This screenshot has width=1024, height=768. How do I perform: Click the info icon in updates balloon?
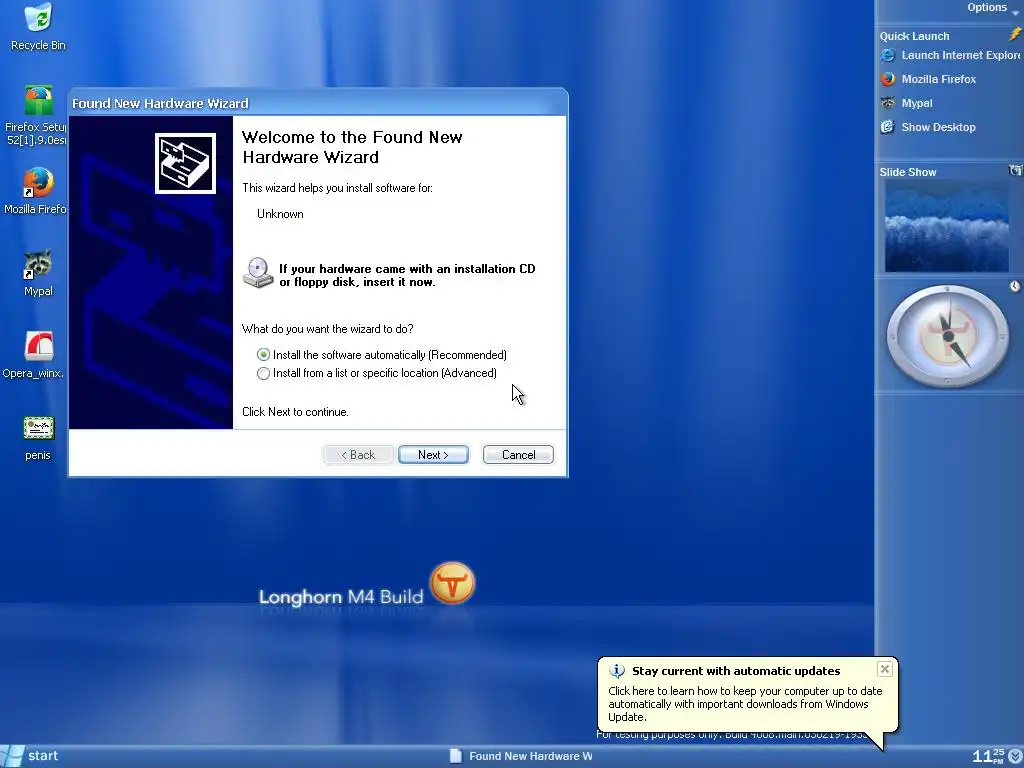click(x=616, y=671)
